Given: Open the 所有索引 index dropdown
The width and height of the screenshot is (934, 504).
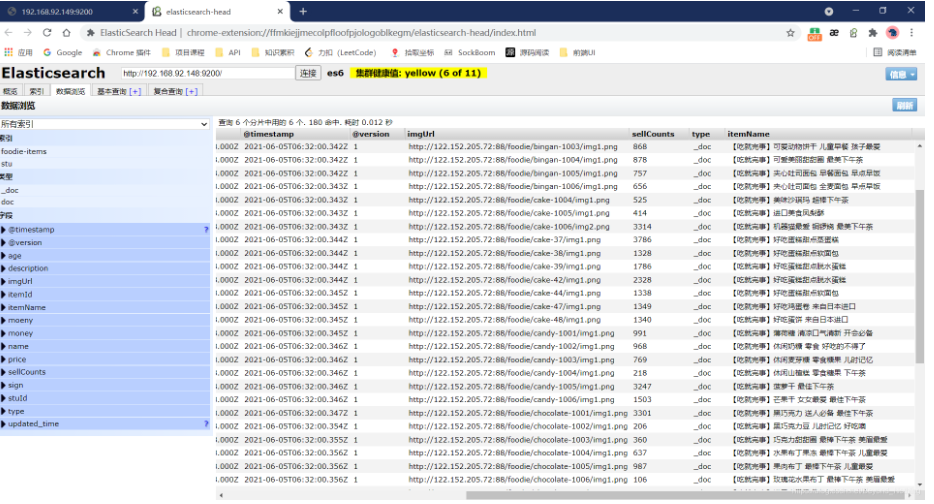Looking at the screenshot, I should click(105, 124).
